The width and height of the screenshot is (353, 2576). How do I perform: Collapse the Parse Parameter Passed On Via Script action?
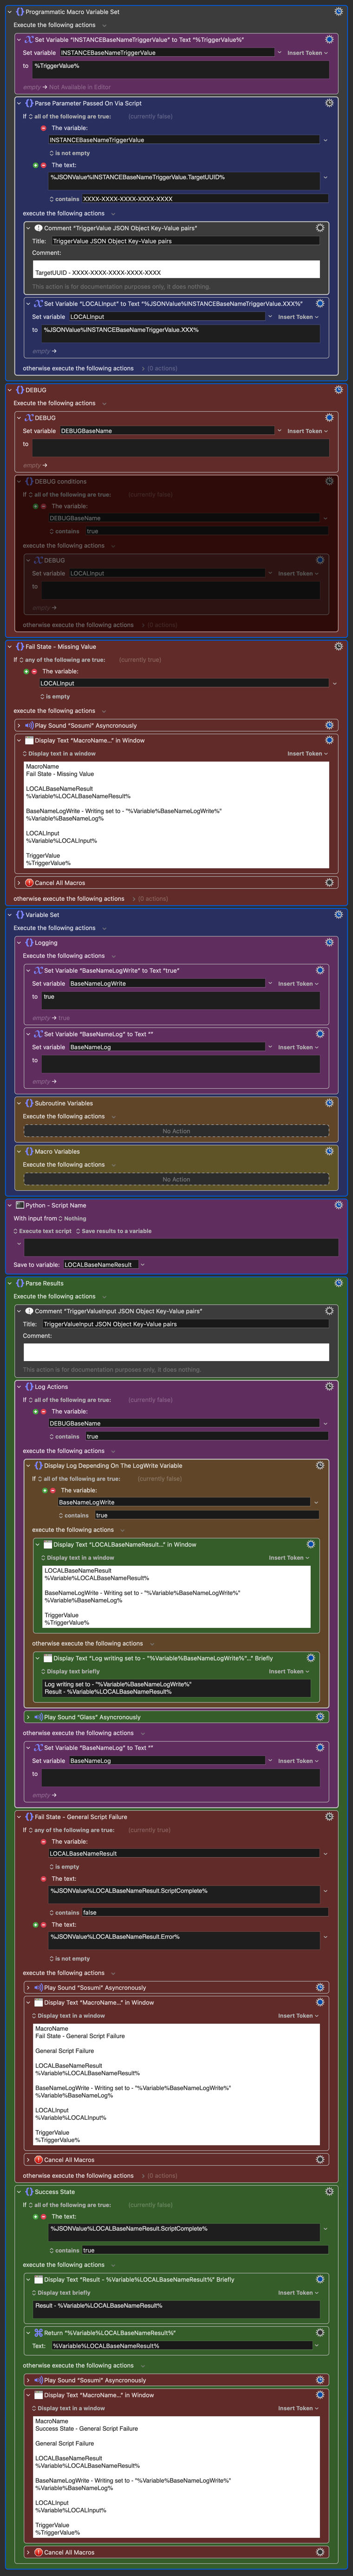[x=19, y=103]
